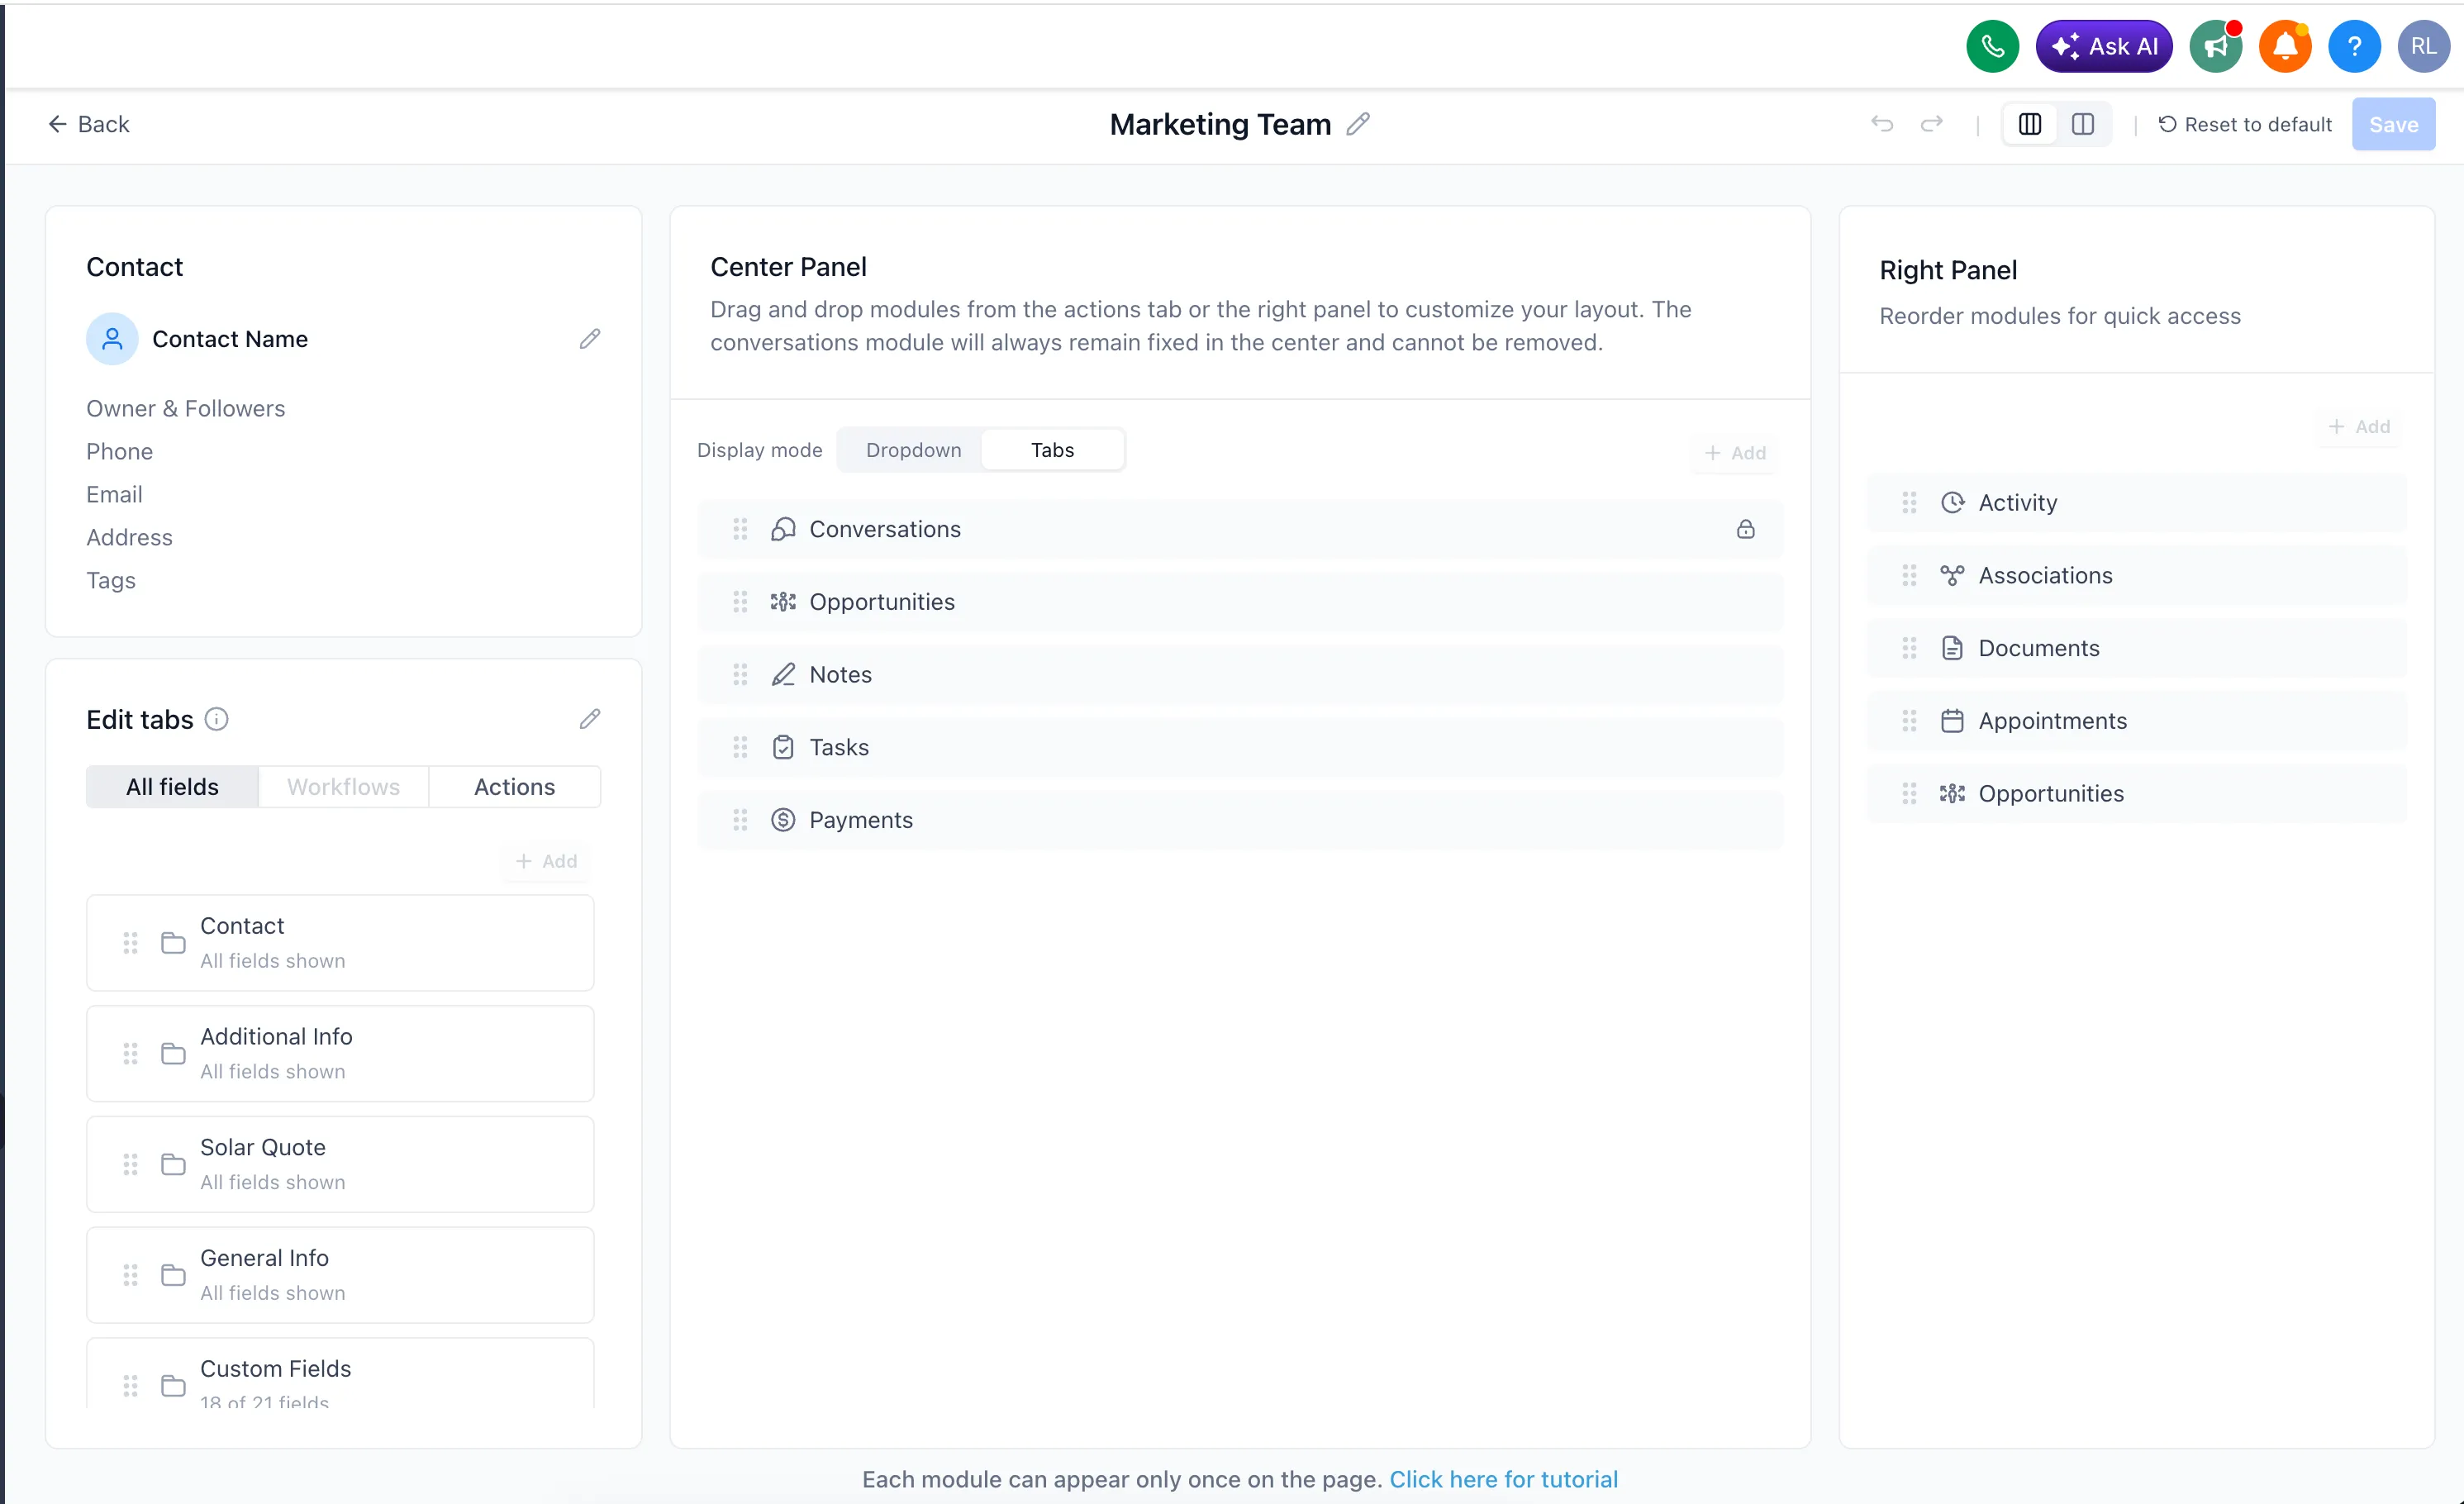Open notifications bell
Screen dimensions: 2464x1504
point(2285,46)
